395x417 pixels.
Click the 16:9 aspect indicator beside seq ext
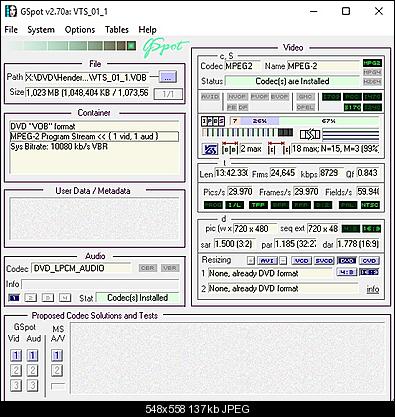click(x=371, y=229)
